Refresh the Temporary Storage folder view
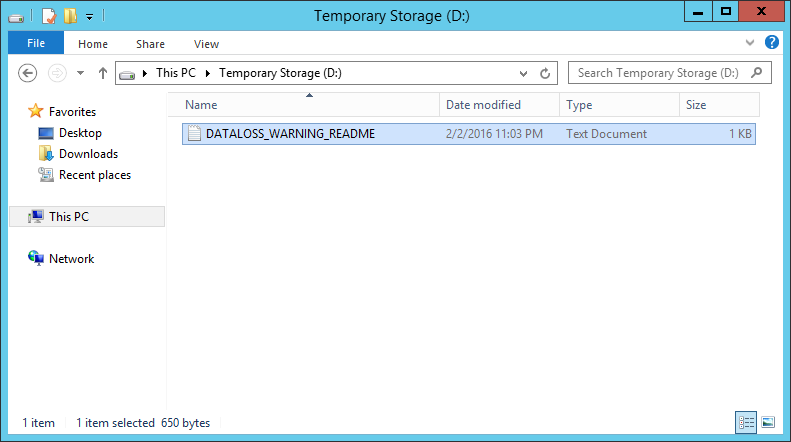Screen dimensions: 791x442 click(545, 74)
